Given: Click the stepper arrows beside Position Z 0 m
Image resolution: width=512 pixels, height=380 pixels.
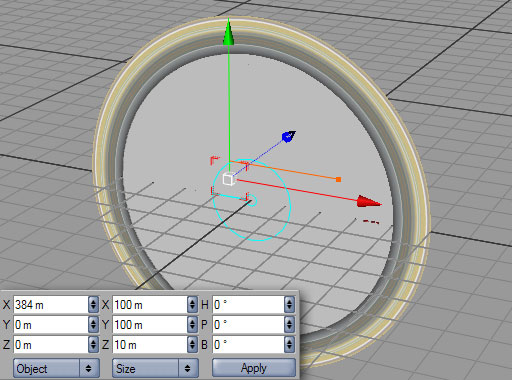Looking at the screenshot, I should [93, 344].
